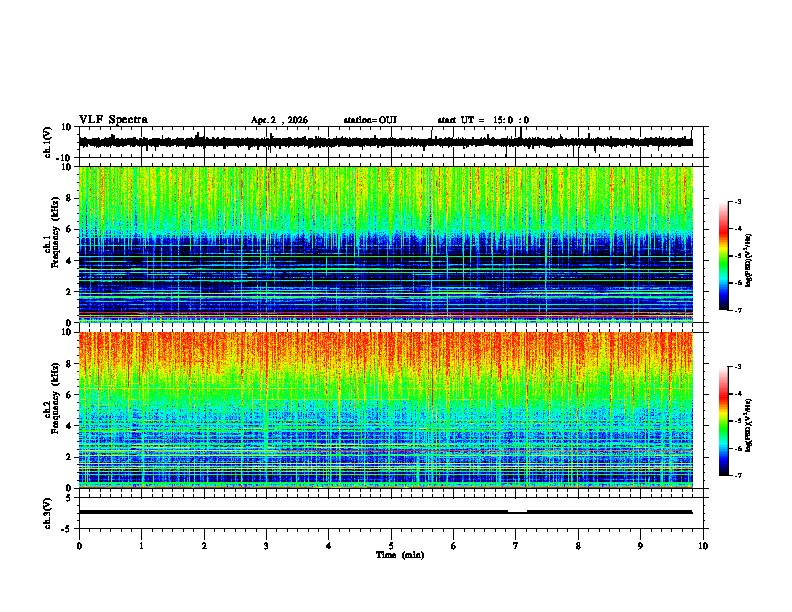Click the "station=OUI" label

point(370,120)
